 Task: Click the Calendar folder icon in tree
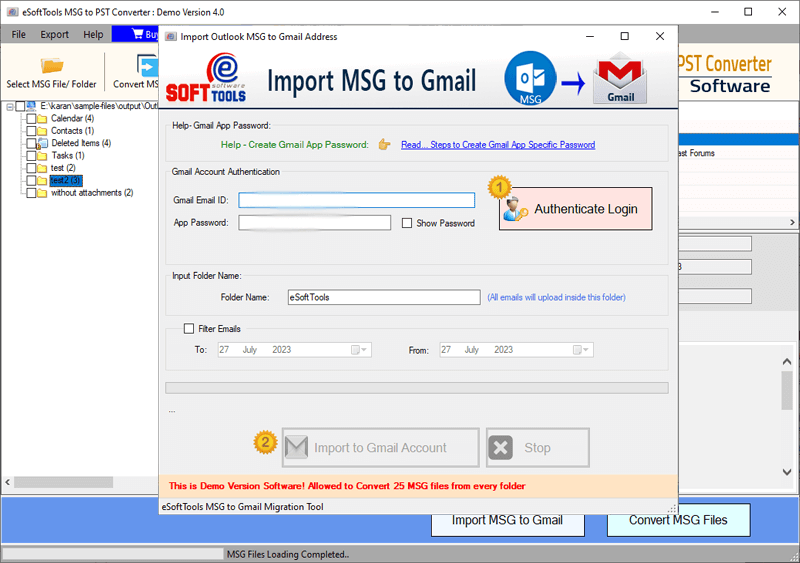(x=42, y=118)
